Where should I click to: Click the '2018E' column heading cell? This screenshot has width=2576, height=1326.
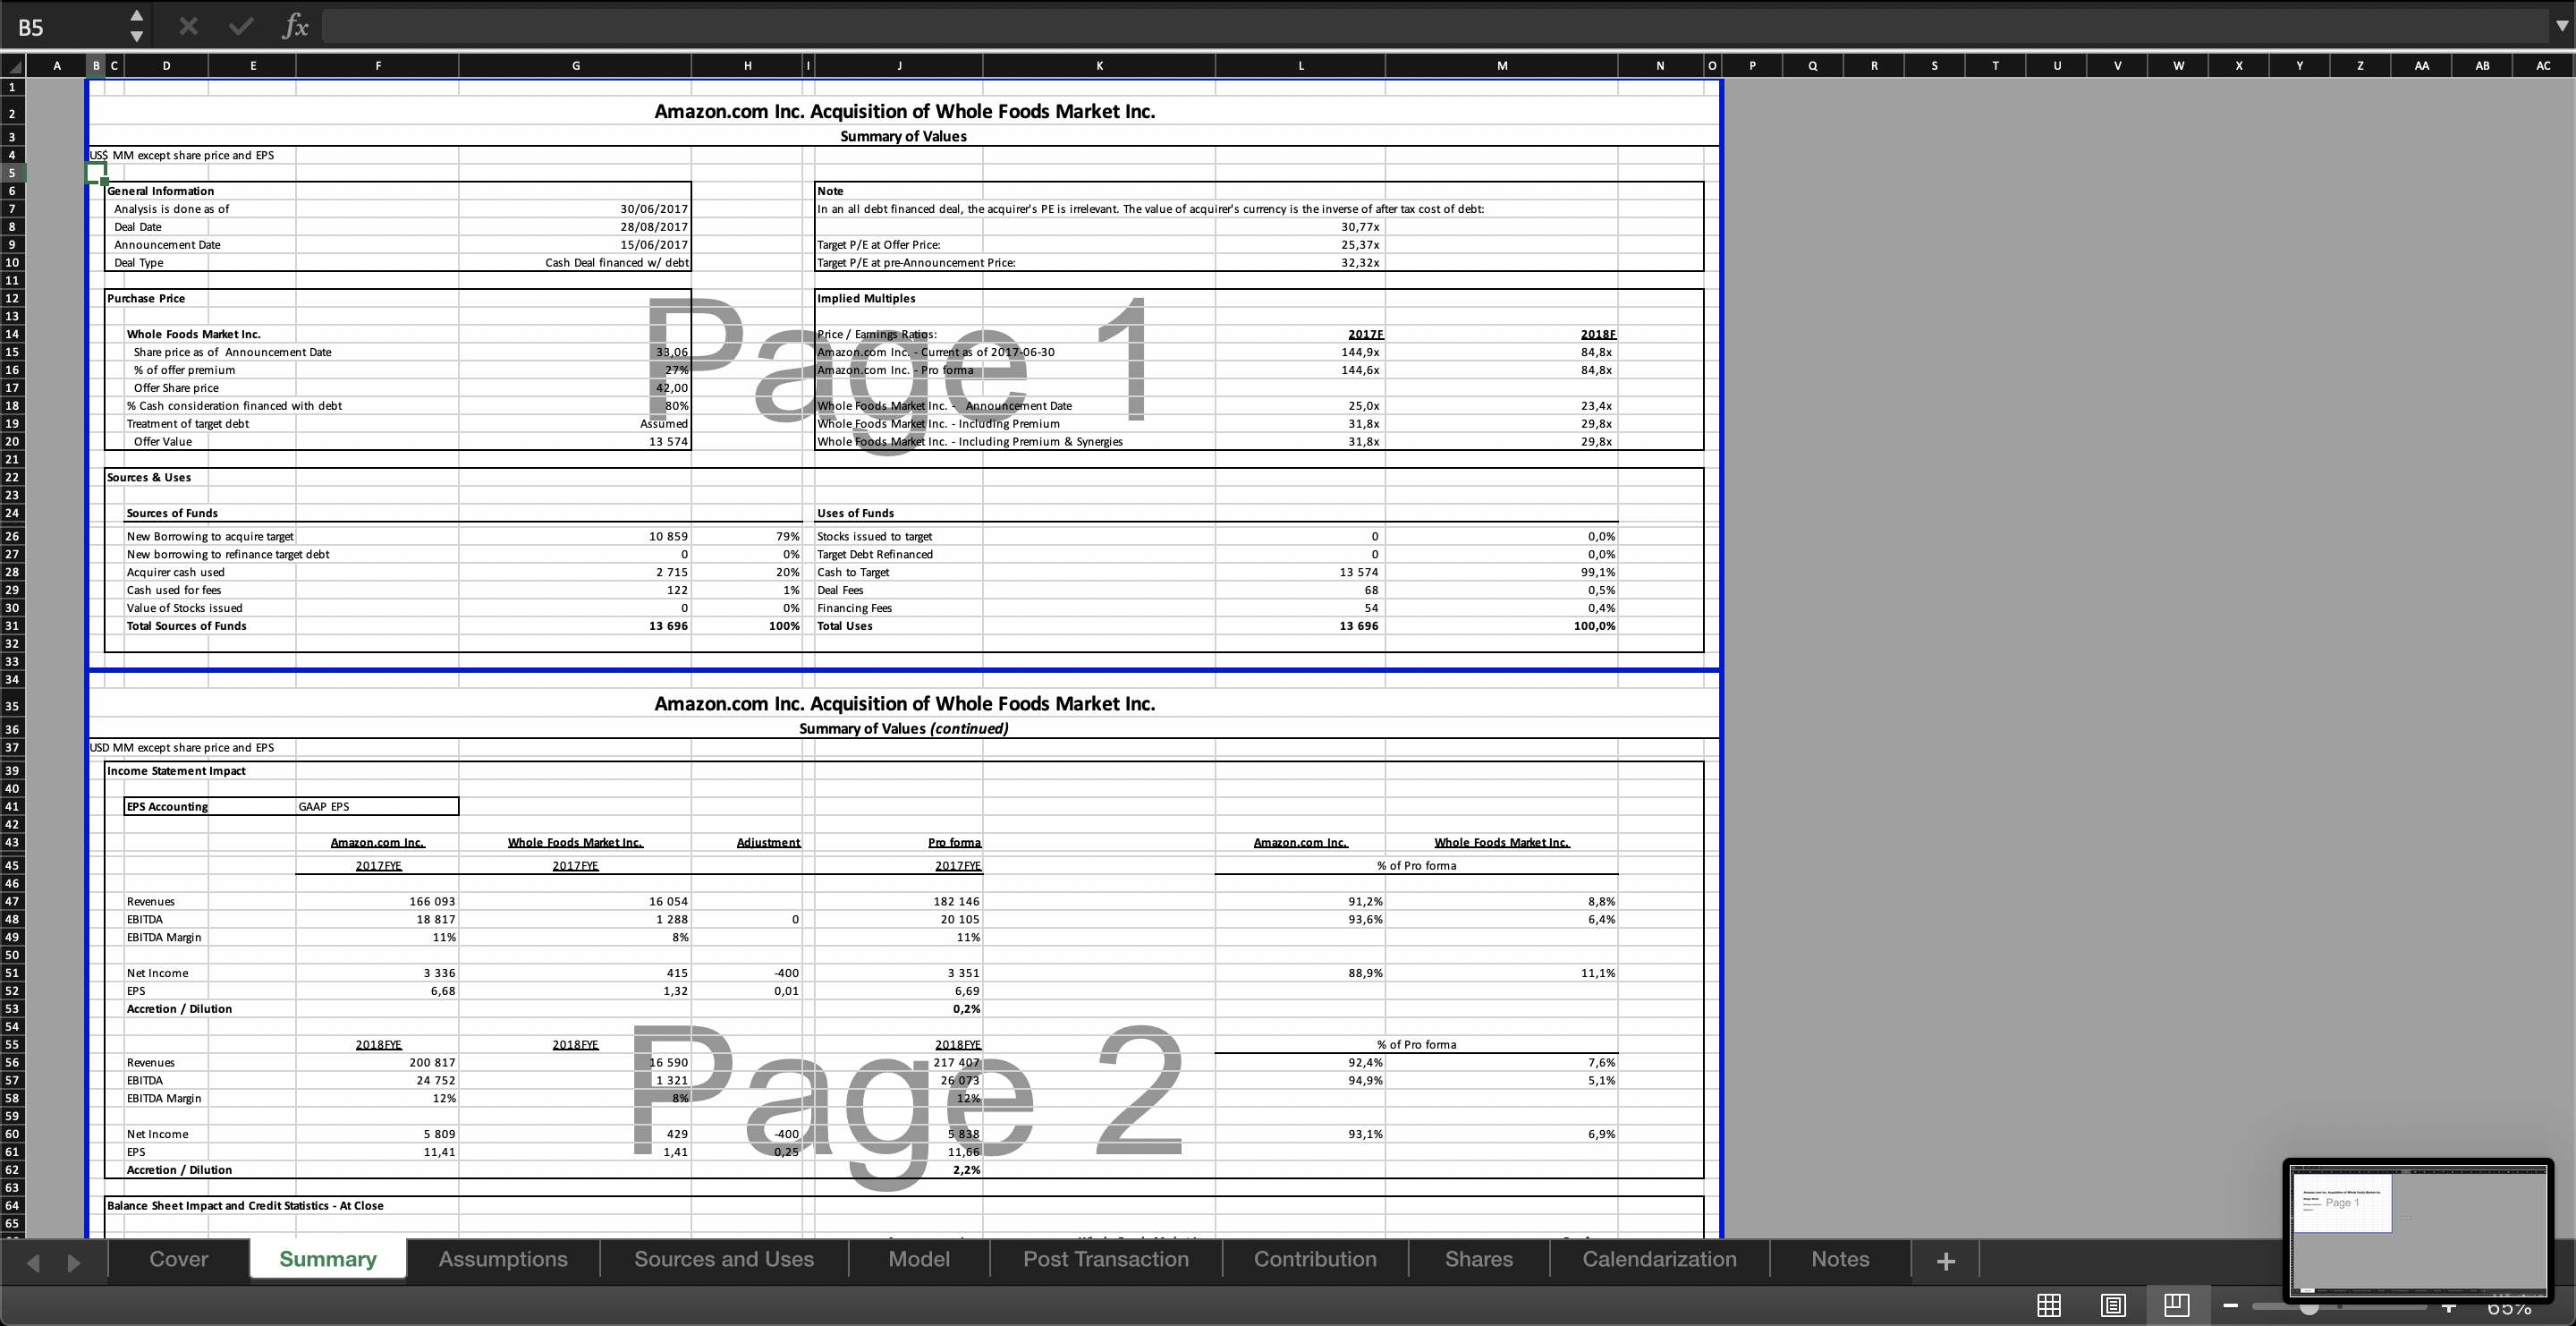click(1502, 334)
